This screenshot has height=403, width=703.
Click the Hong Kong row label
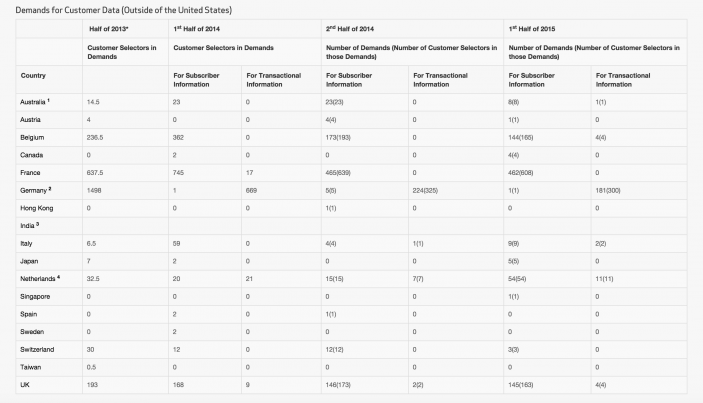(x=38, y=207)
